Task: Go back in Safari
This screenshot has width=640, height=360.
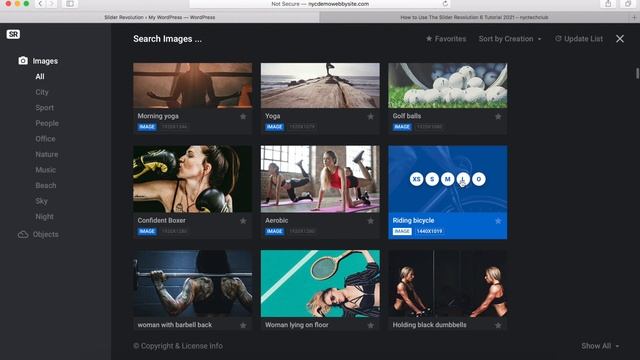Action: (40, 4)
